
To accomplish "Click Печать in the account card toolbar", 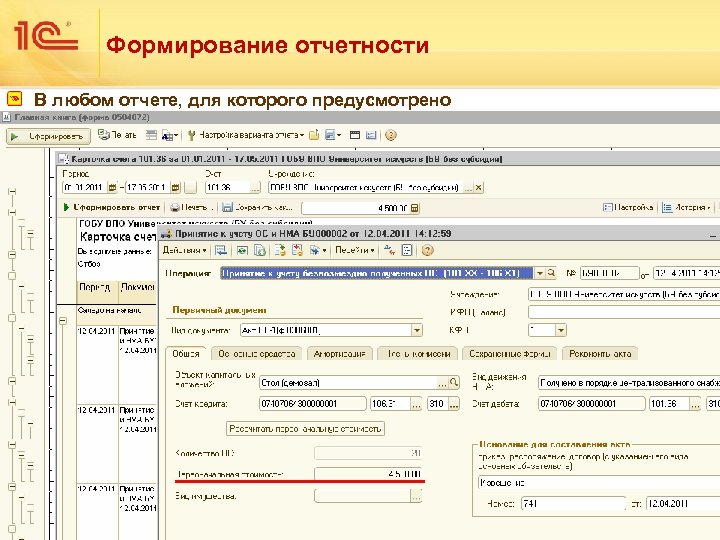I will 189,208.
